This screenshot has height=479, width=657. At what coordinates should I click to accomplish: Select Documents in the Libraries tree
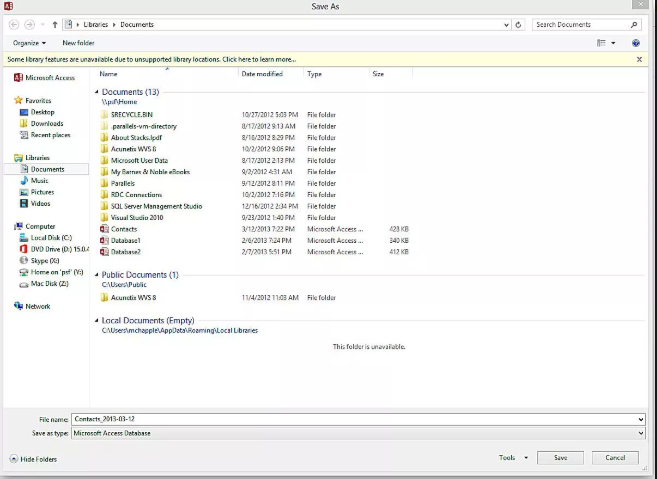pyautogui.click(x=47, y=169)
